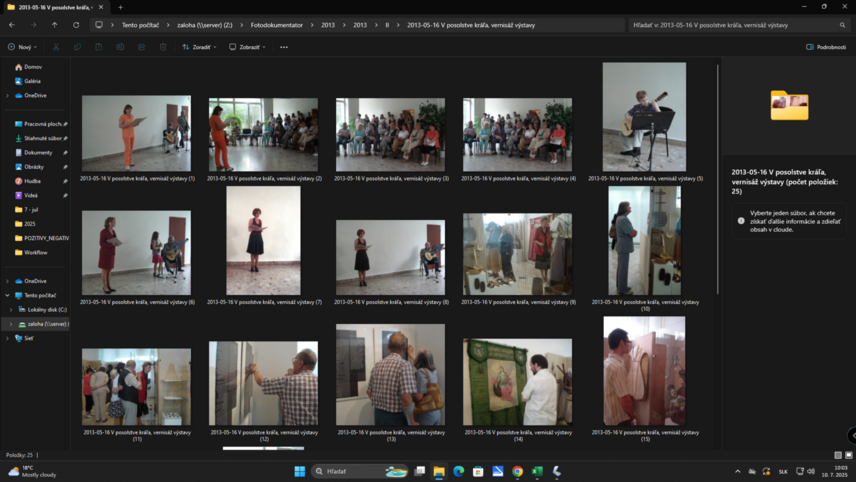Click the Paste icon in toolbar

[99, 47]
